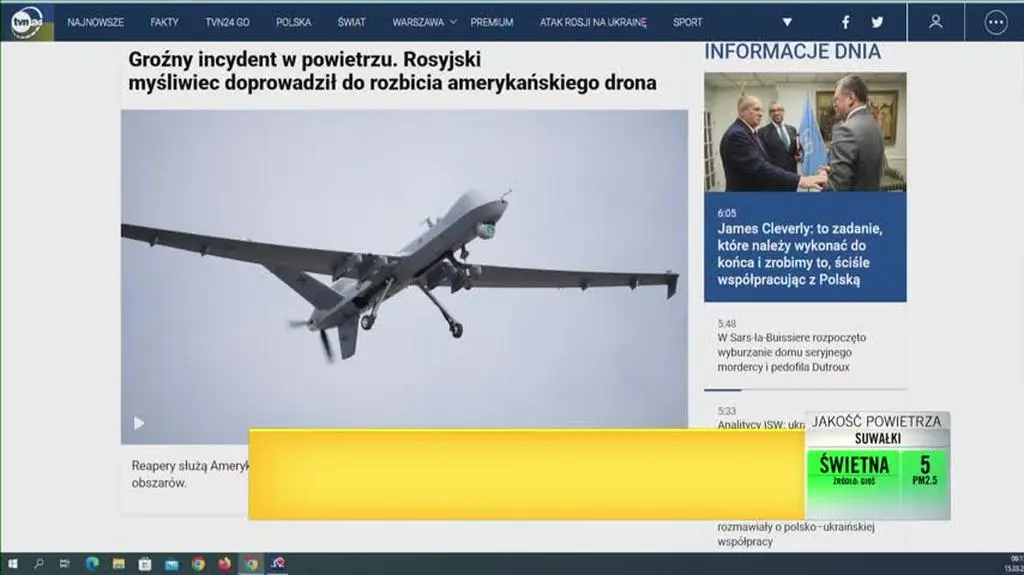1024x575 pixels.
Task: Expand more sections with the white triangle arrow
Action: click(x=787, y=22)
